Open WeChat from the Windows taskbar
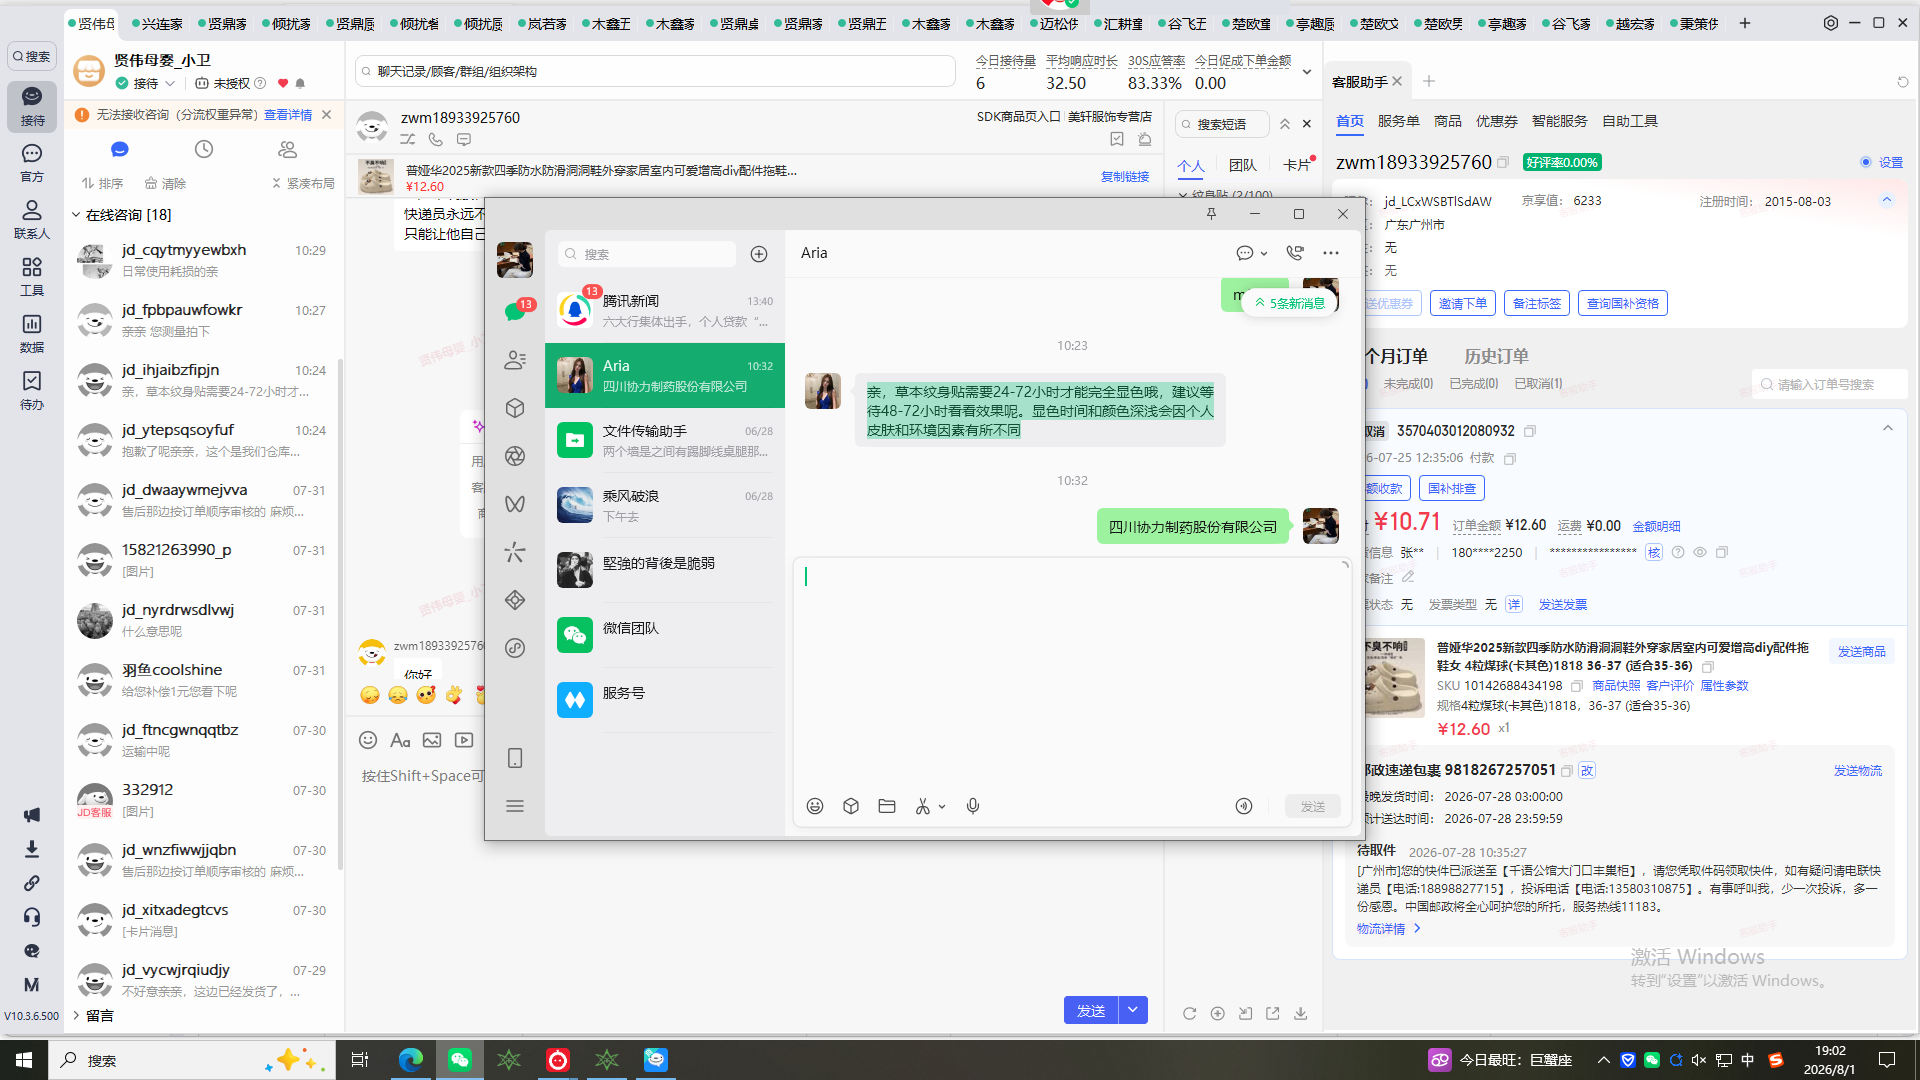This screenshot has height=1080, width=1920. (459, 1060)
